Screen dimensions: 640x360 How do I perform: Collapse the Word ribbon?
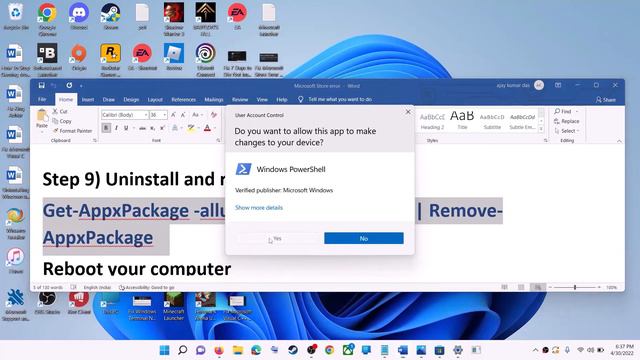tap(619, 141)
